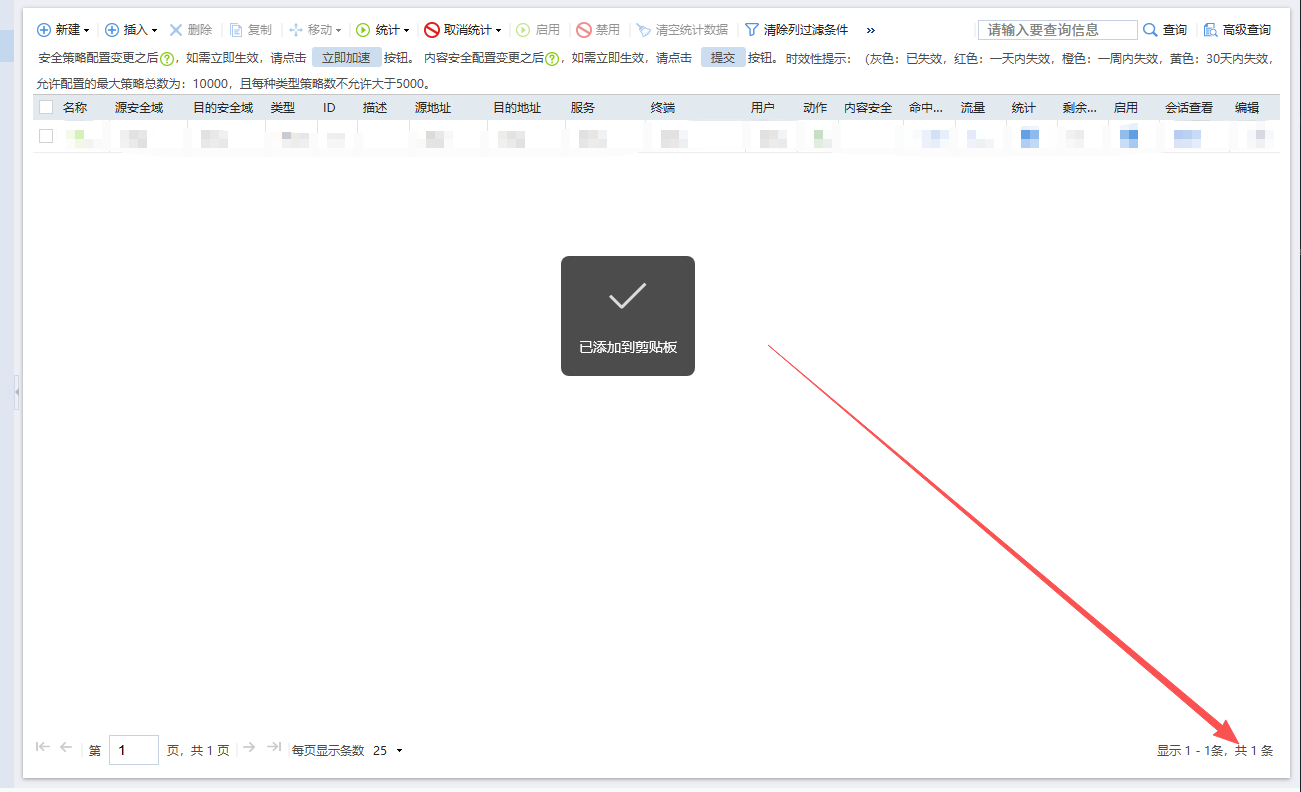Expand the 插入 dropdown arrow
This screenshot has height=792, width=1301.
click(x=154, y=31)
